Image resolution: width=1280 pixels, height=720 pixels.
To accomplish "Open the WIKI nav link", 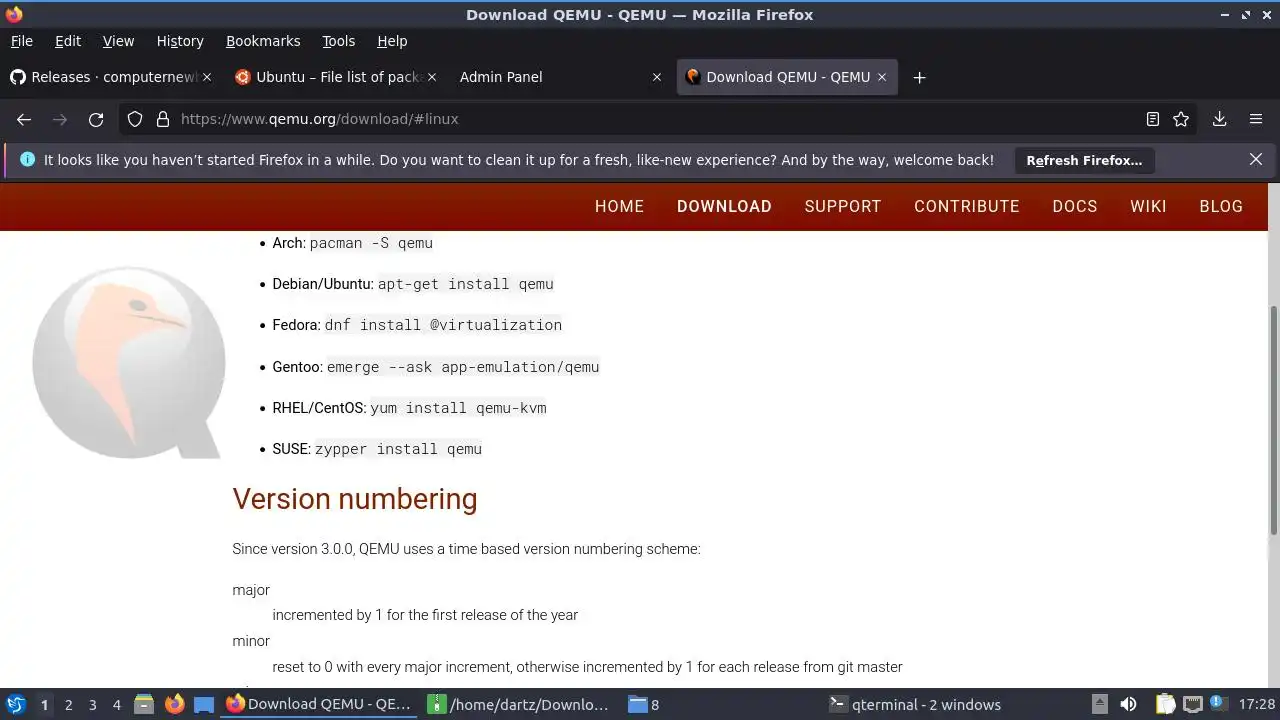I will point(1148,206).
